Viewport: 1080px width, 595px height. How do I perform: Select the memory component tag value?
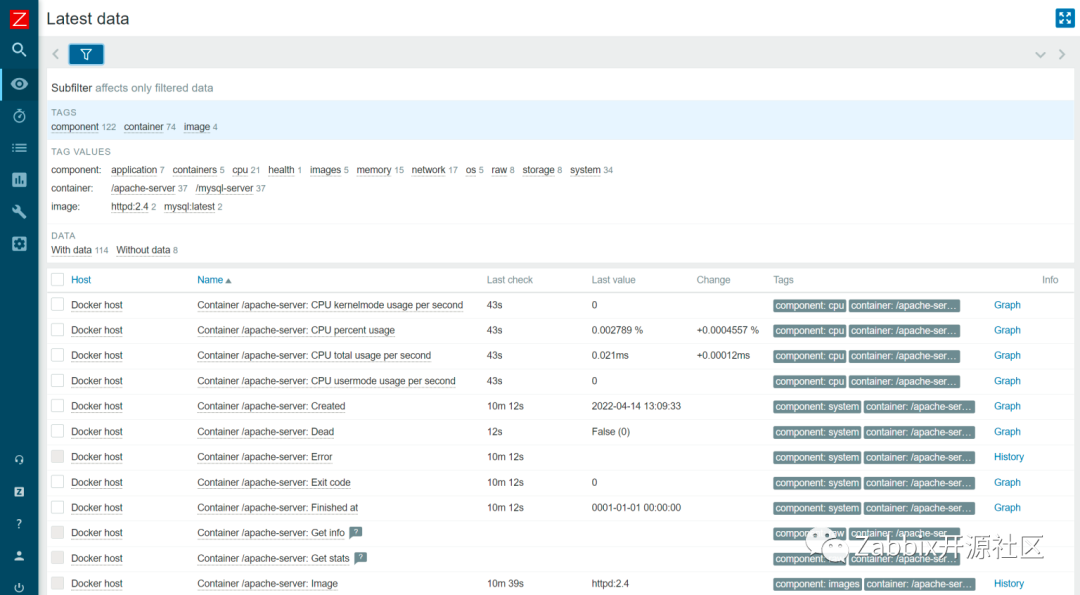click(x=373, y=169)
